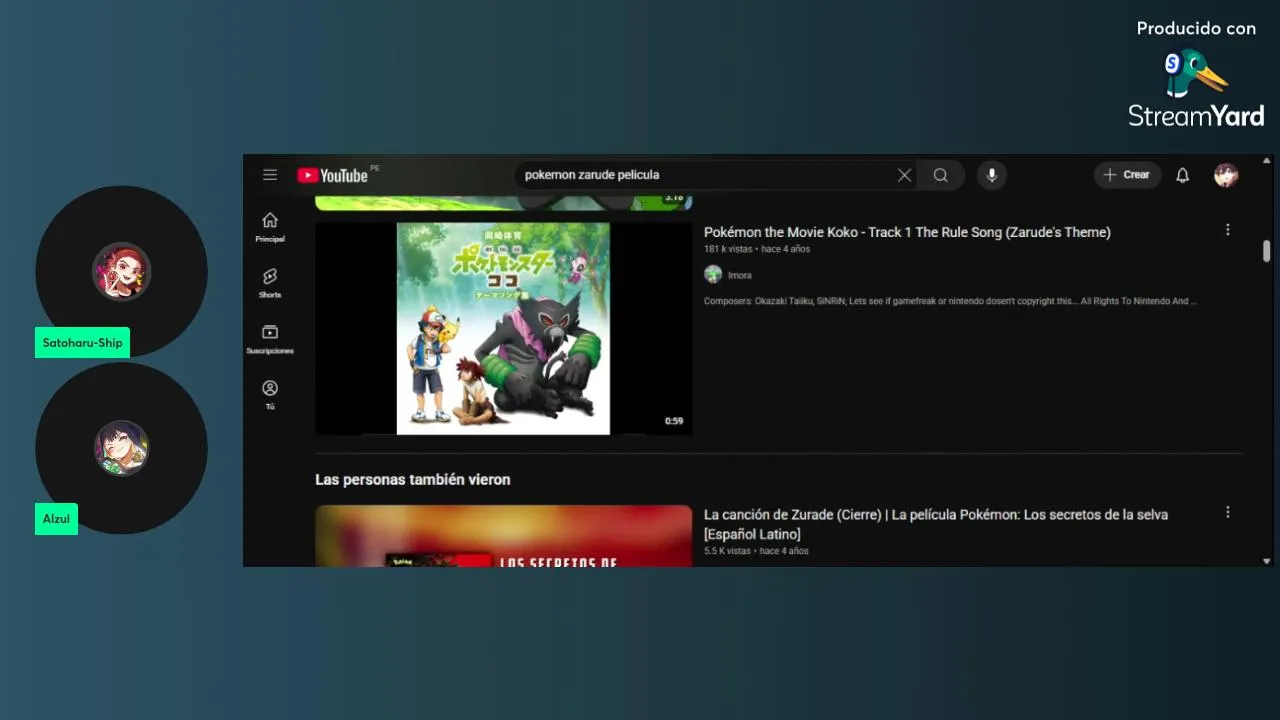
Task: Visit the Imora channel avatar
Action: (x=713, y=274)
